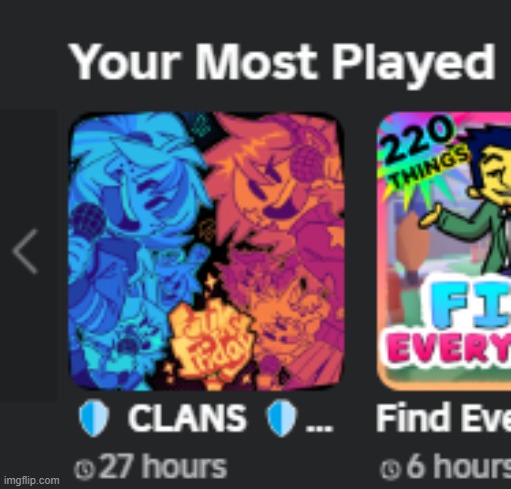
Task: Click the pink EVERY text on thumbnail
Action: 449,348
